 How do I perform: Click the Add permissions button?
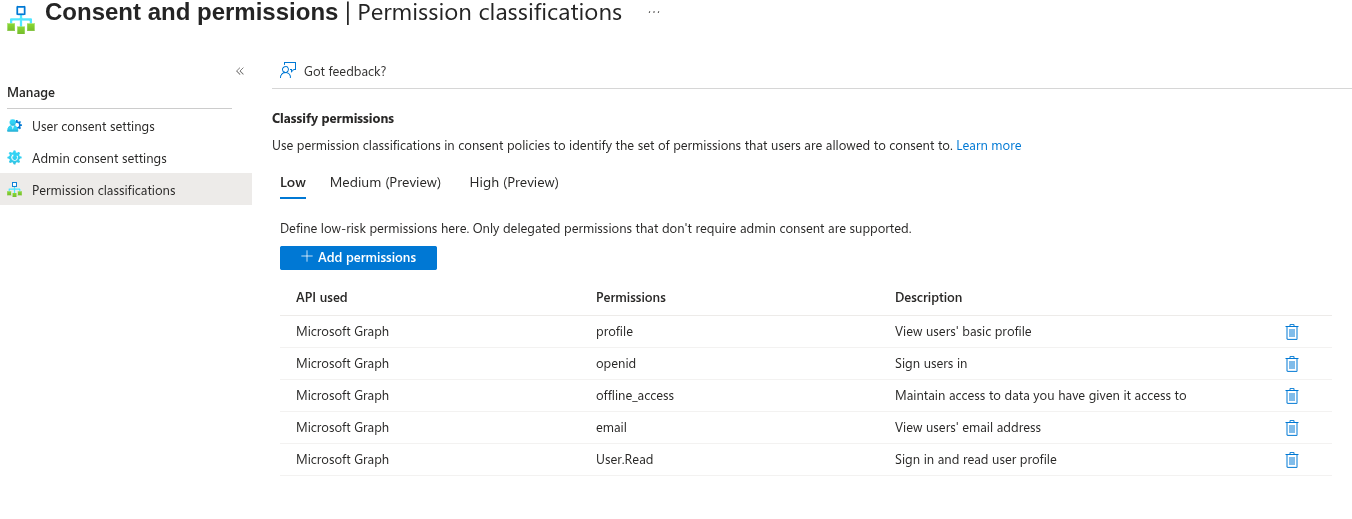tap(358, 258)
